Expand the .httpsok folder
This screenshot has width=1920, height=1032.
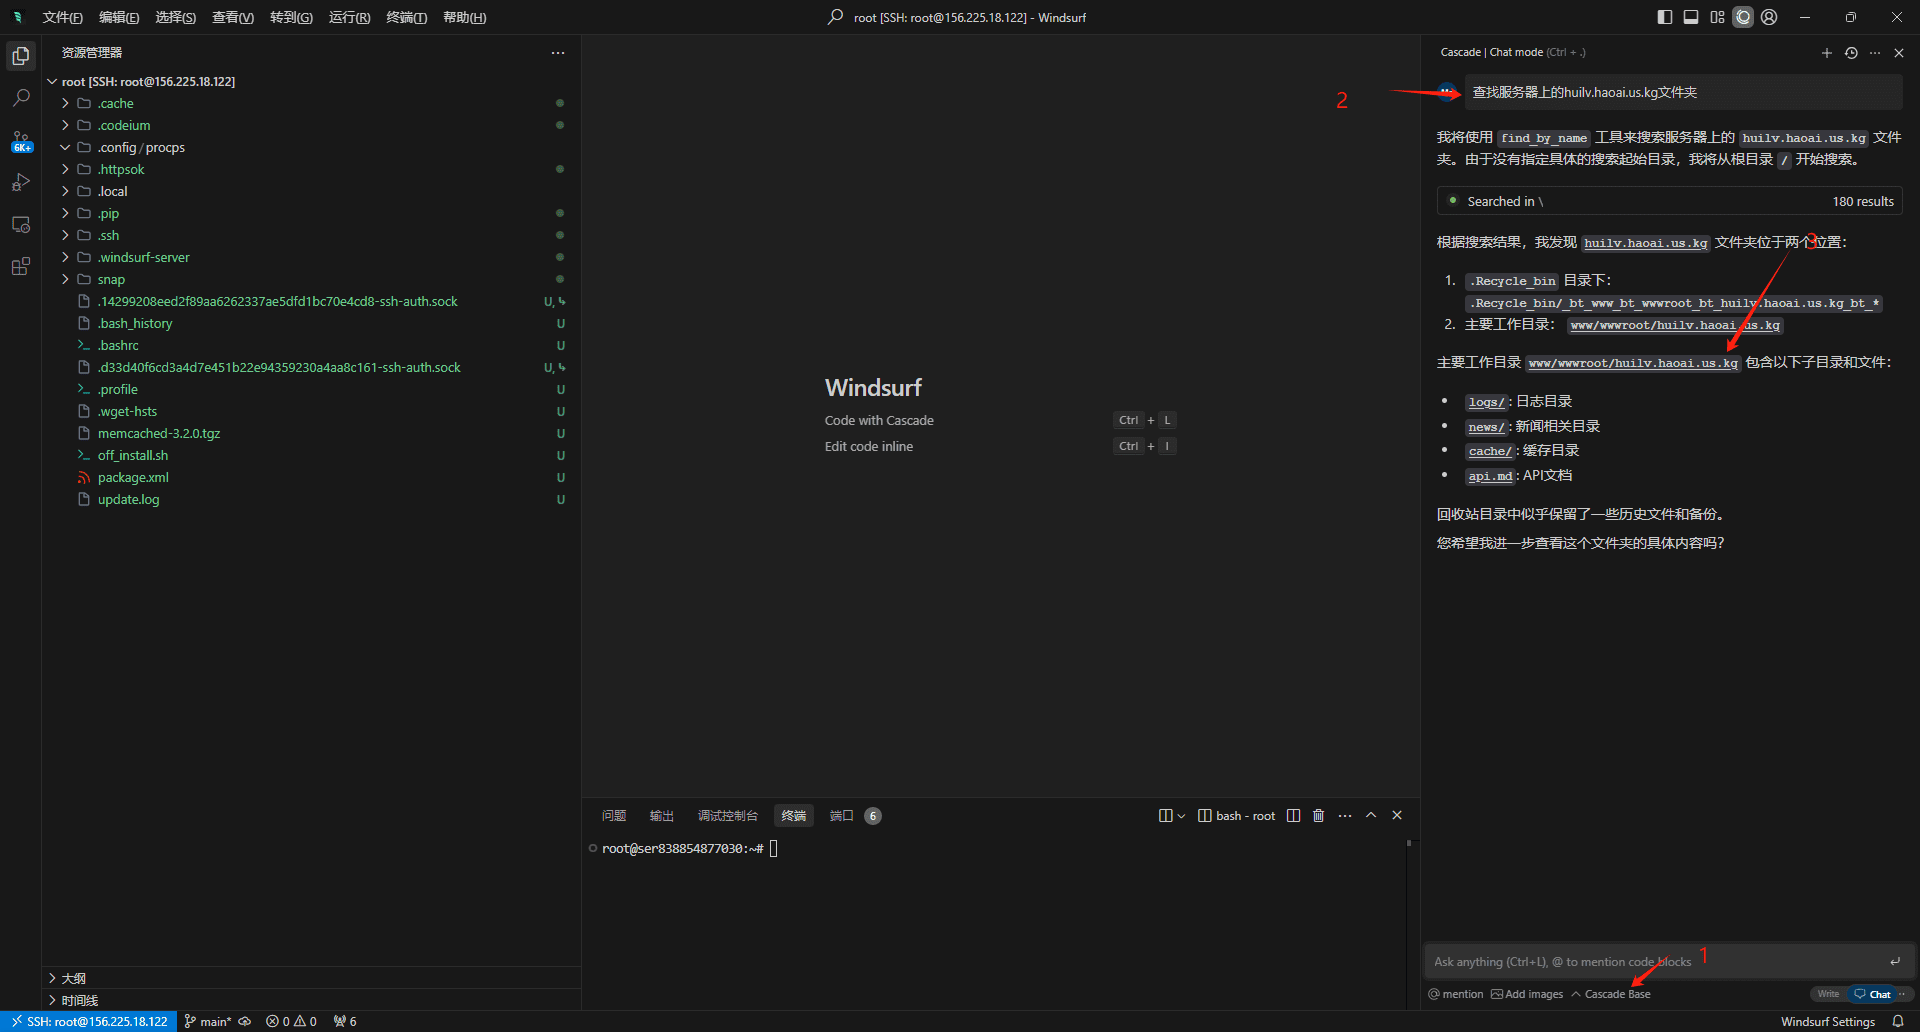[310, 169]
